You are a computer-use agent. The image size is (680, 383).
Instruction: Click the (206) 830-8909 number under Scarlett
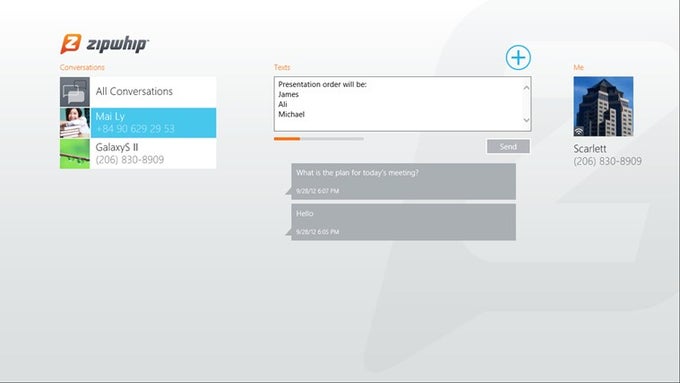pos(608,161)
